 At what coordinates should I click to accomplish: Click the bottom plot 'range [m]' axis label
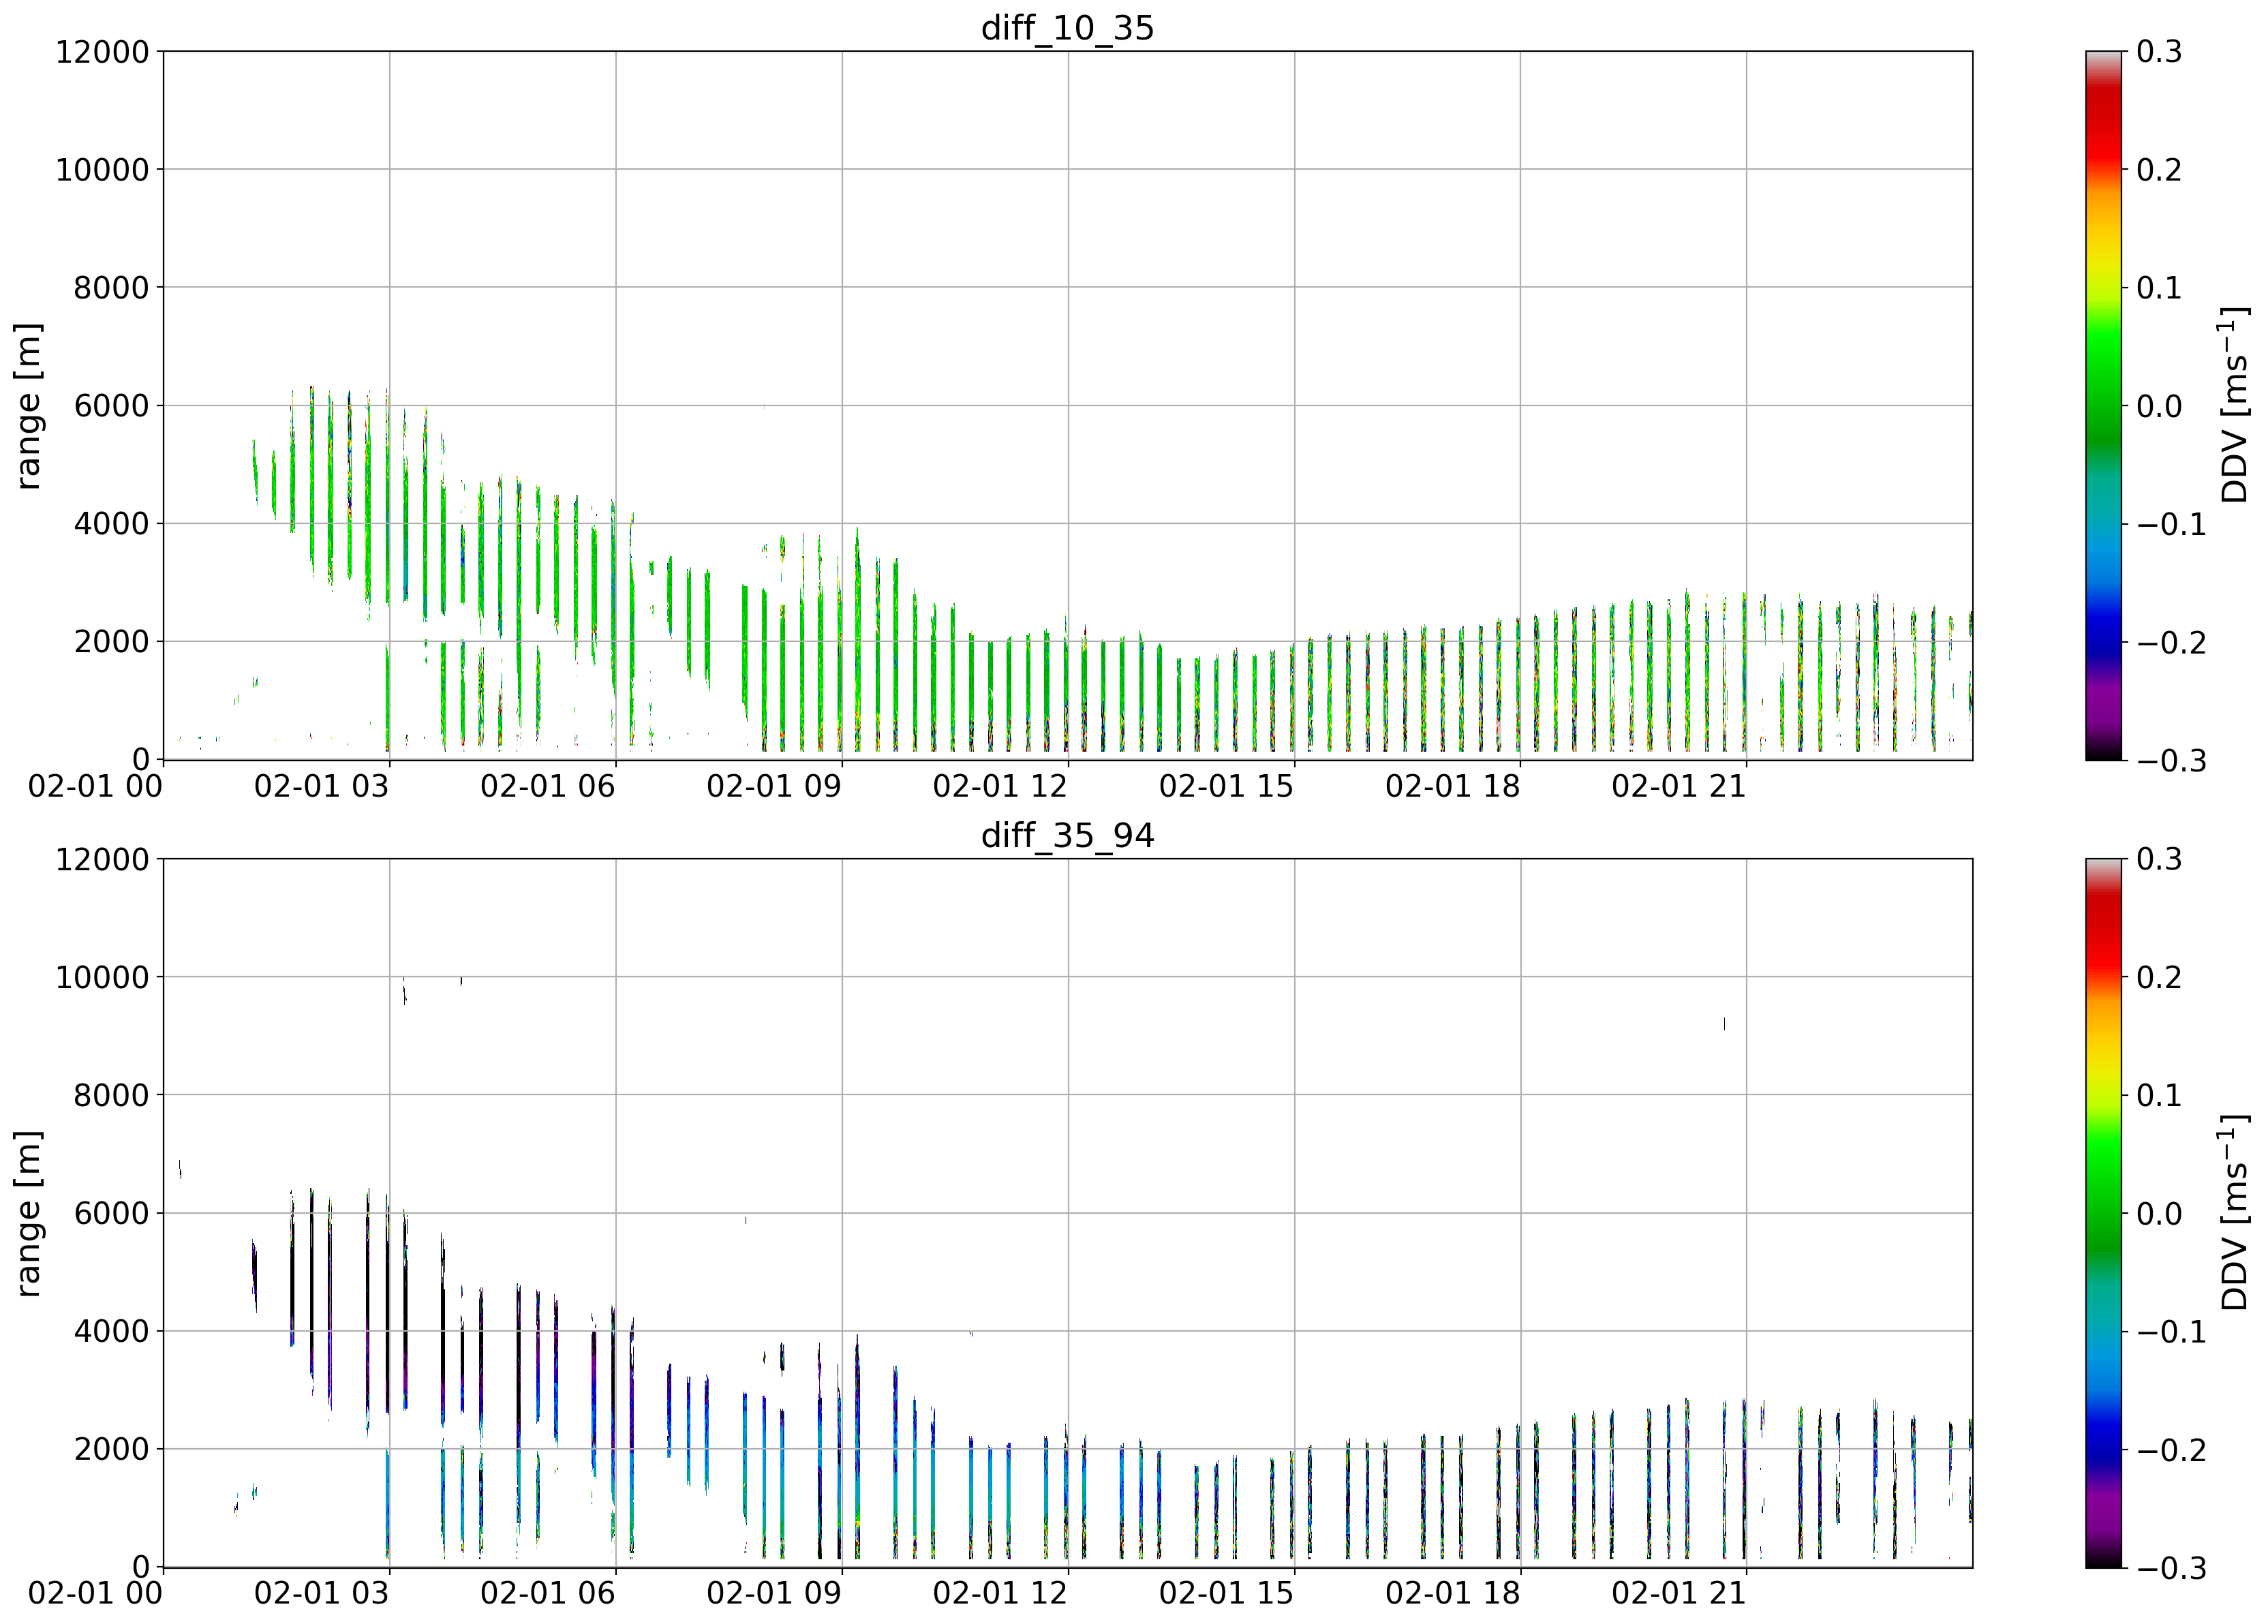[28, 1213]
